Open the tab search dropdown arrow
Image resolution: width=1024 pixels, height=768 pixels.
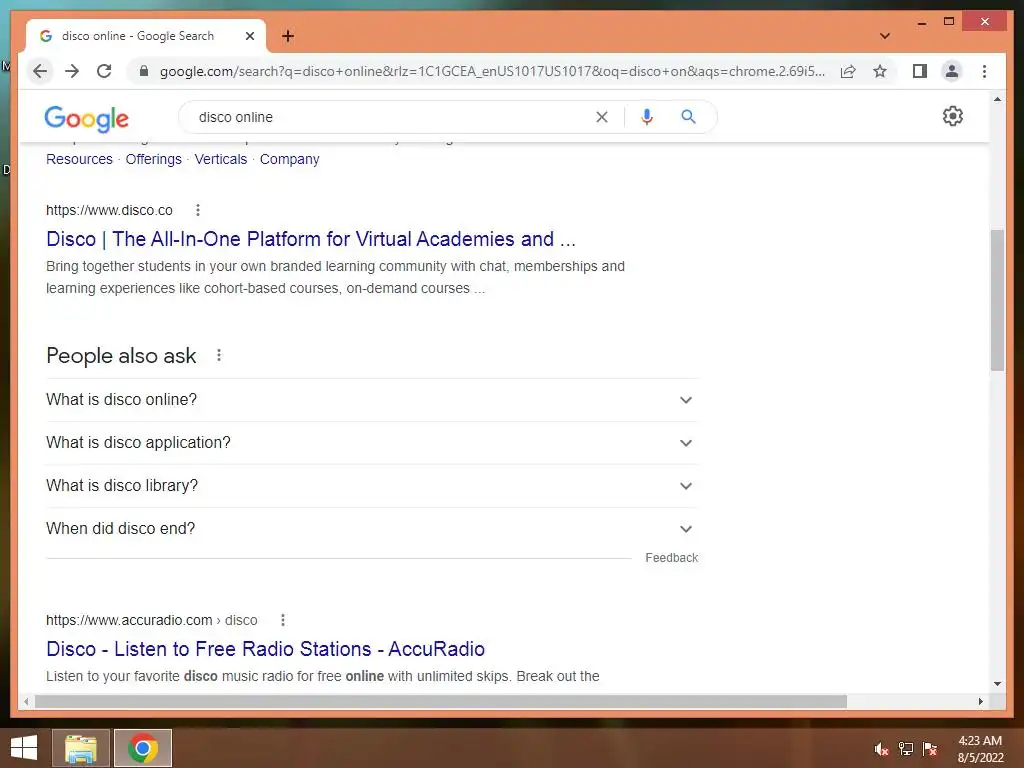click(884, 36)
